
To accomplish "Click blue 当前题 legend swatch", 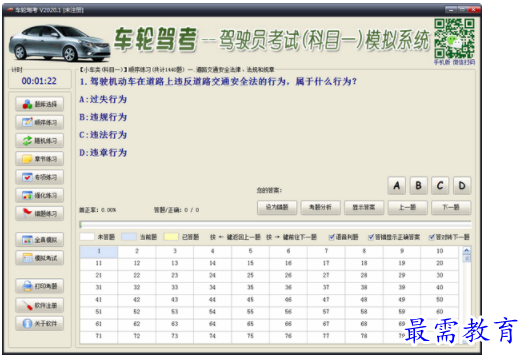I will pos(129,237).
